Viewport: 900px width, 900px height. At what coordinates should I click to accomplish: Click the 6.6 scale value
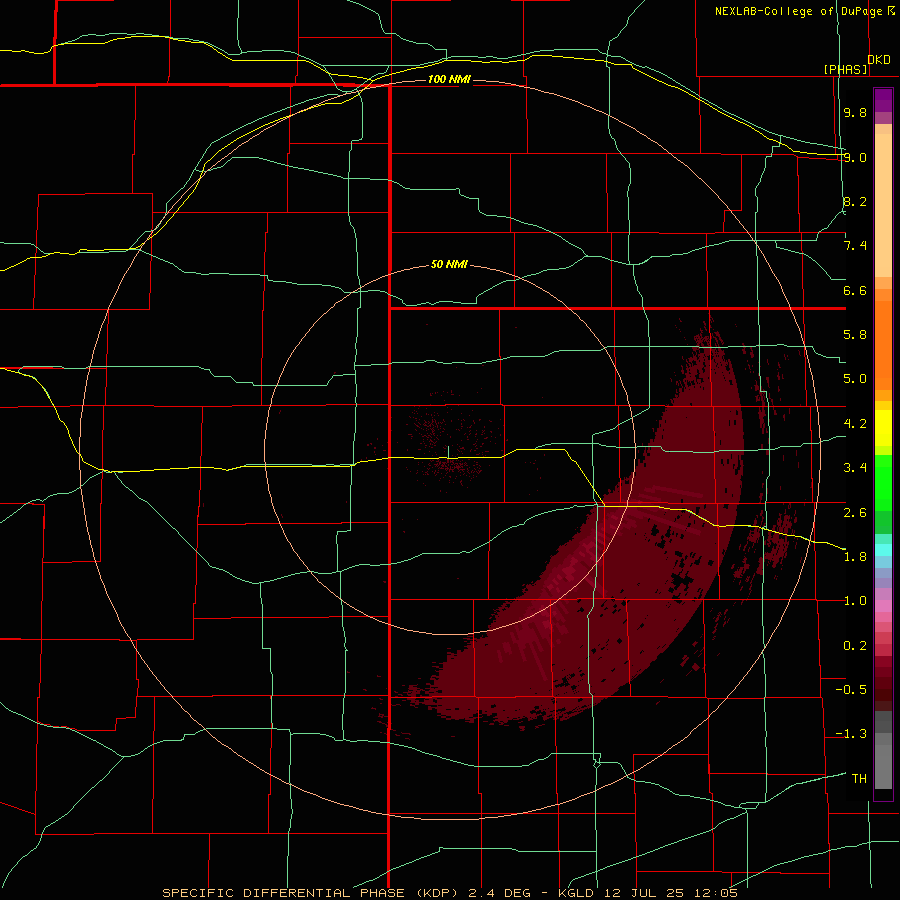pyautogui.click(x=855, y=290)
